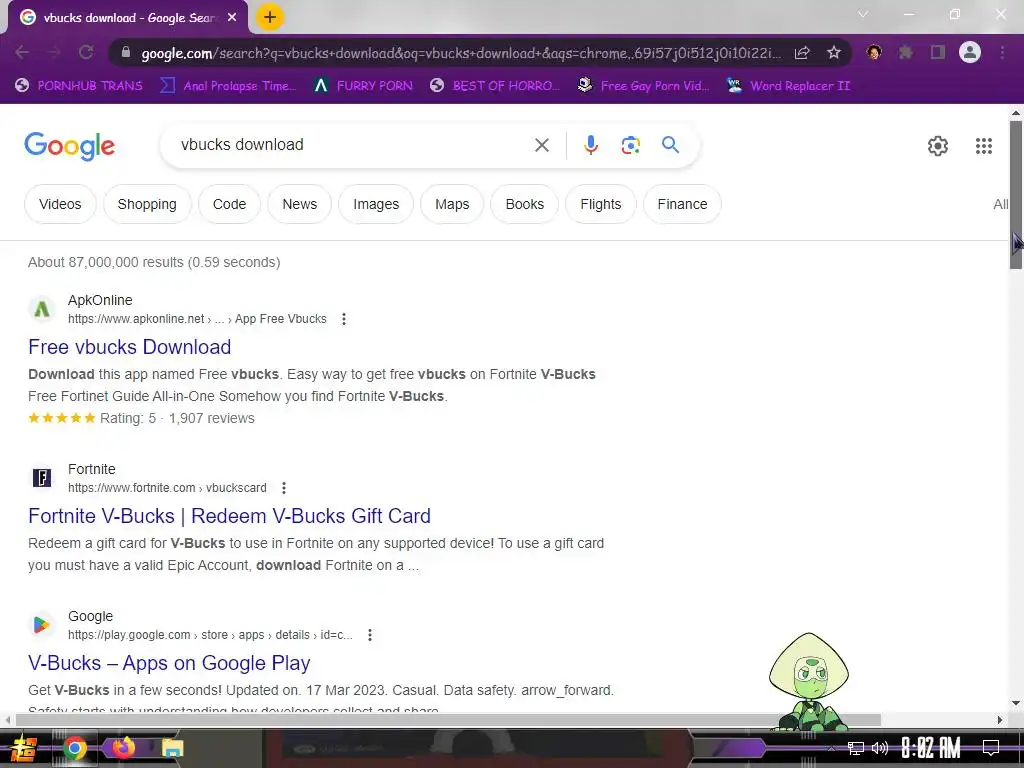The image size is (1024, 768).
Task: Open the Chrome profile avatar
Action: point(970,52)
